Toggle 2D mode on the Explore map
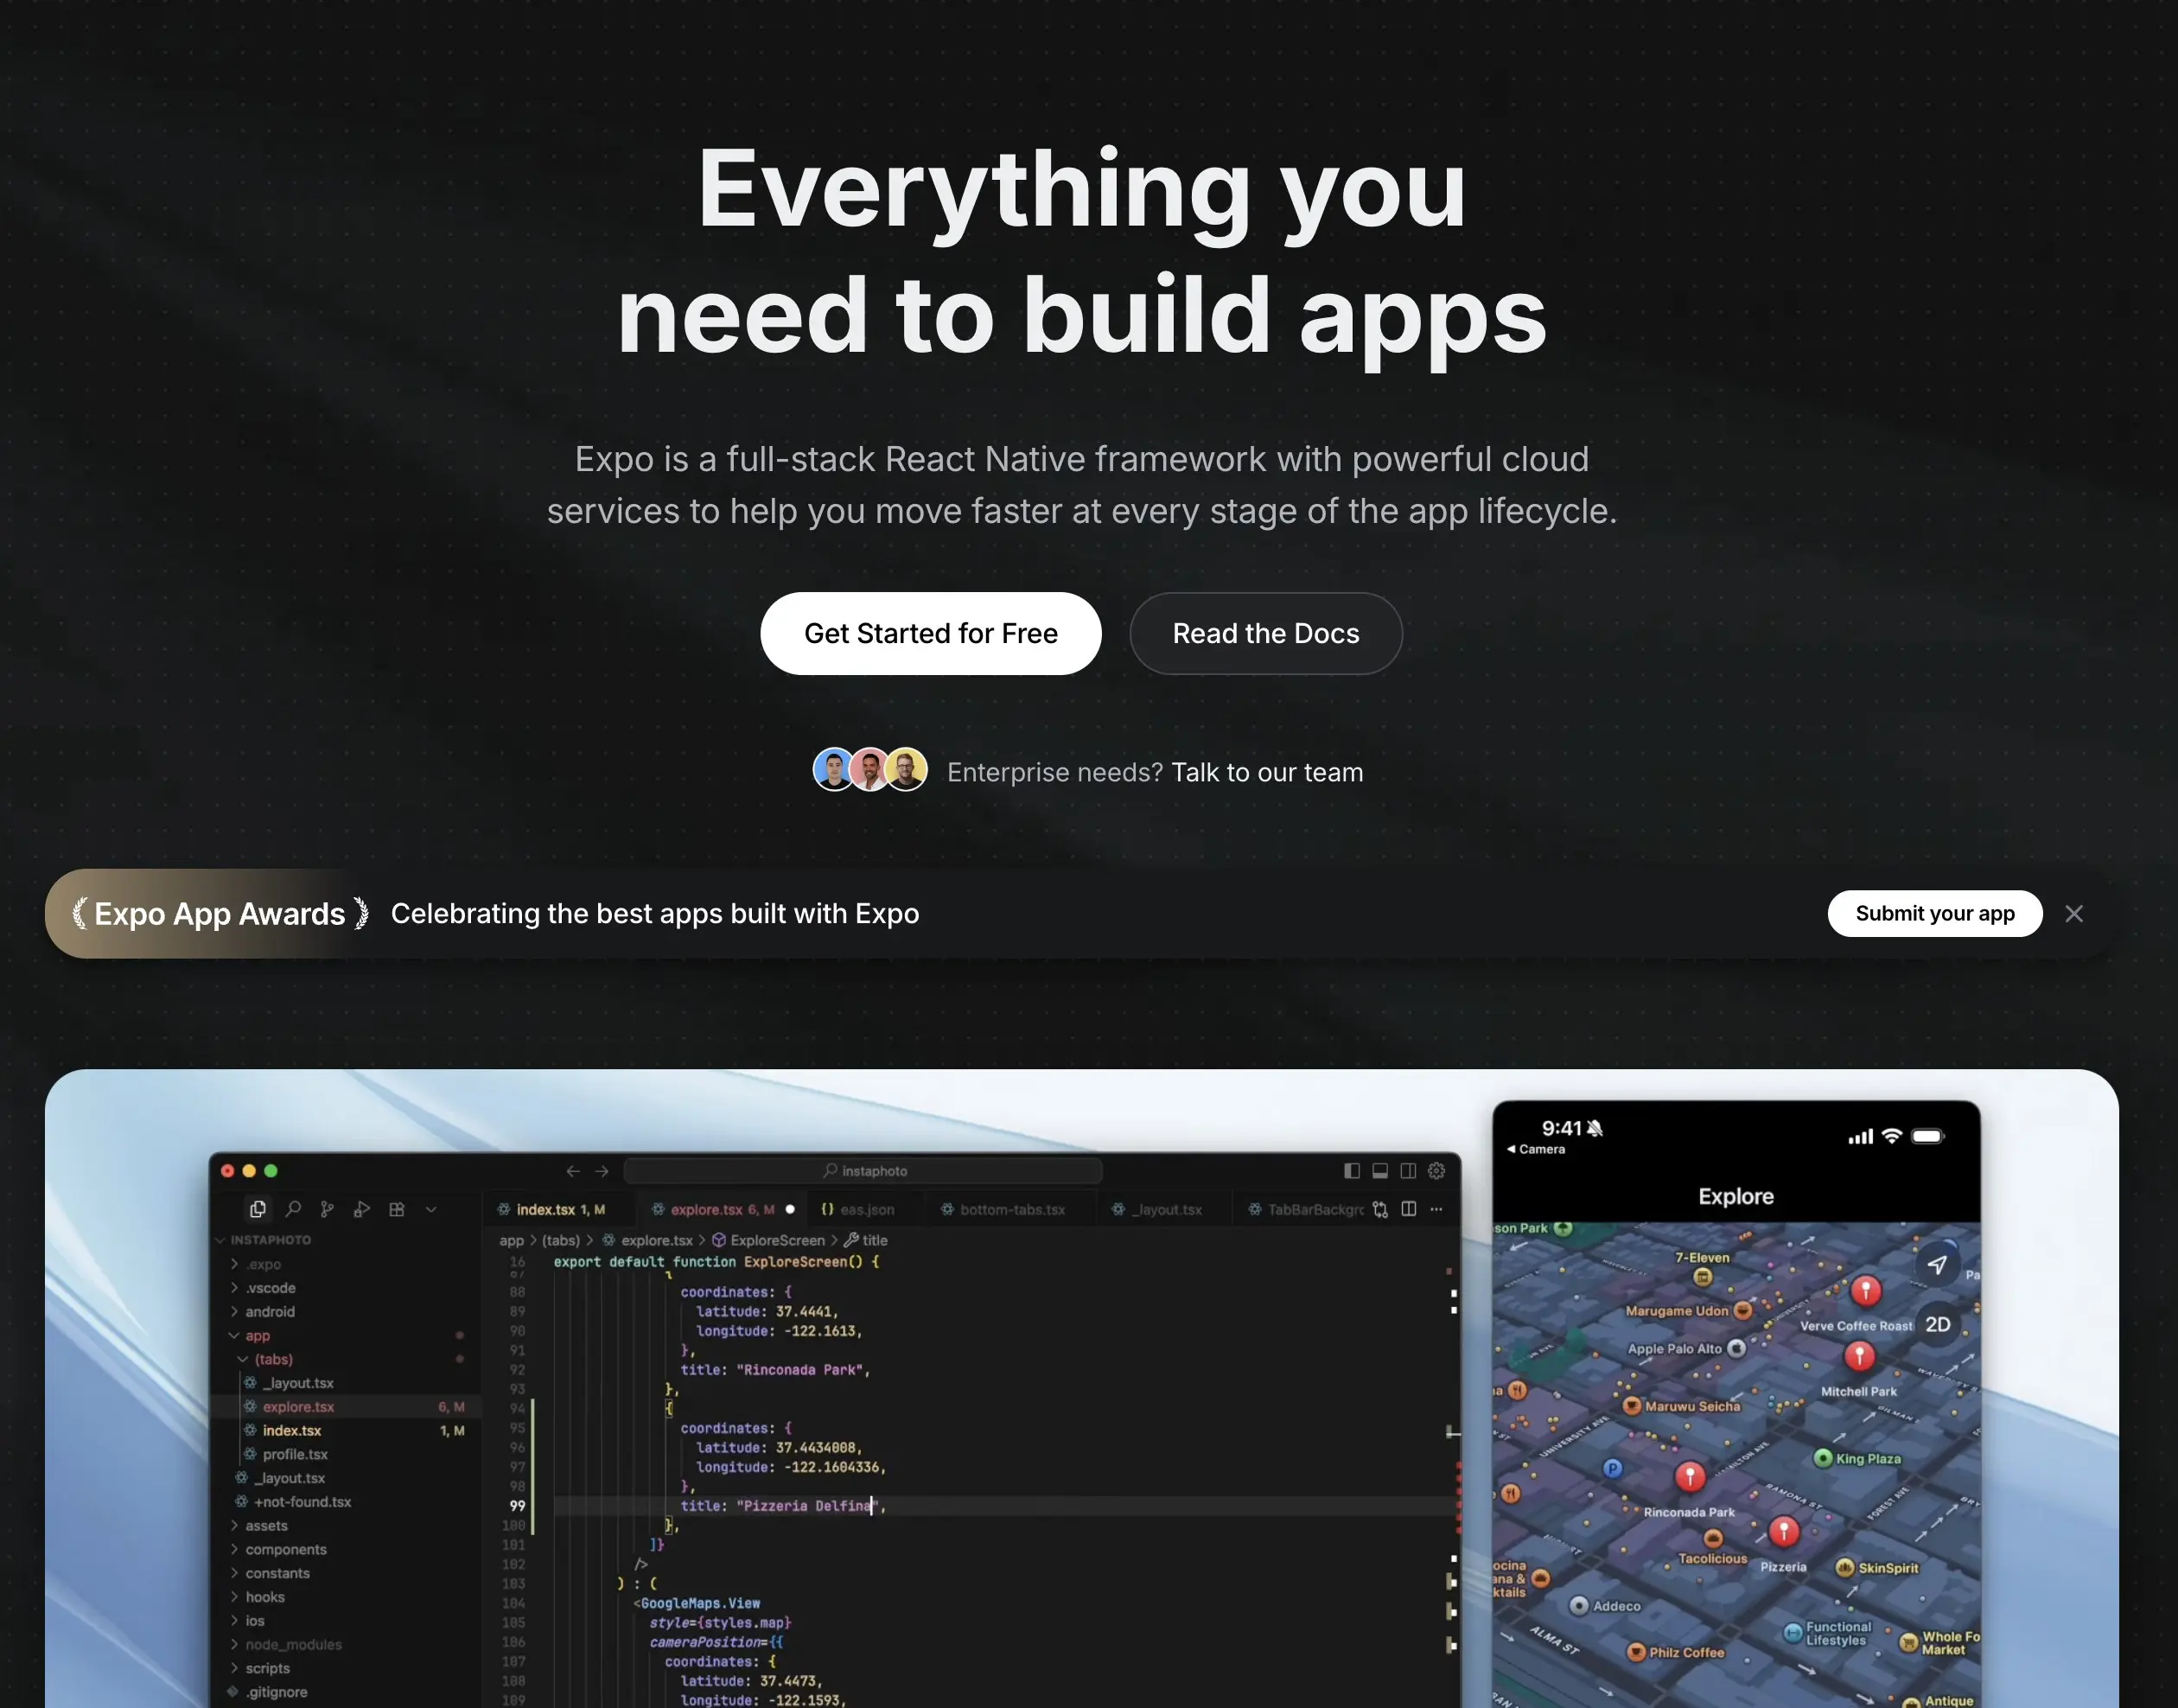This screenshot has width=2178, height=1708. (1937, 1324)
